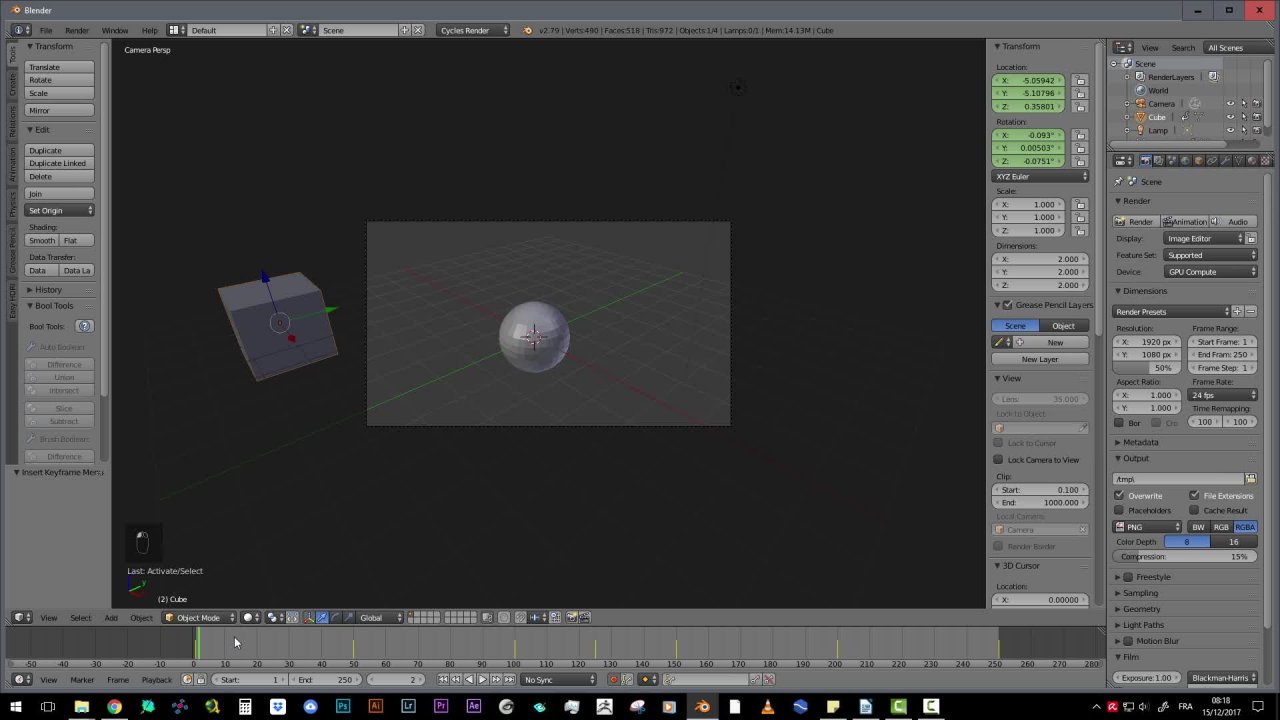
Task: Select the Modifiers wrench icon in Properties
Action: tap(1226, 160)
